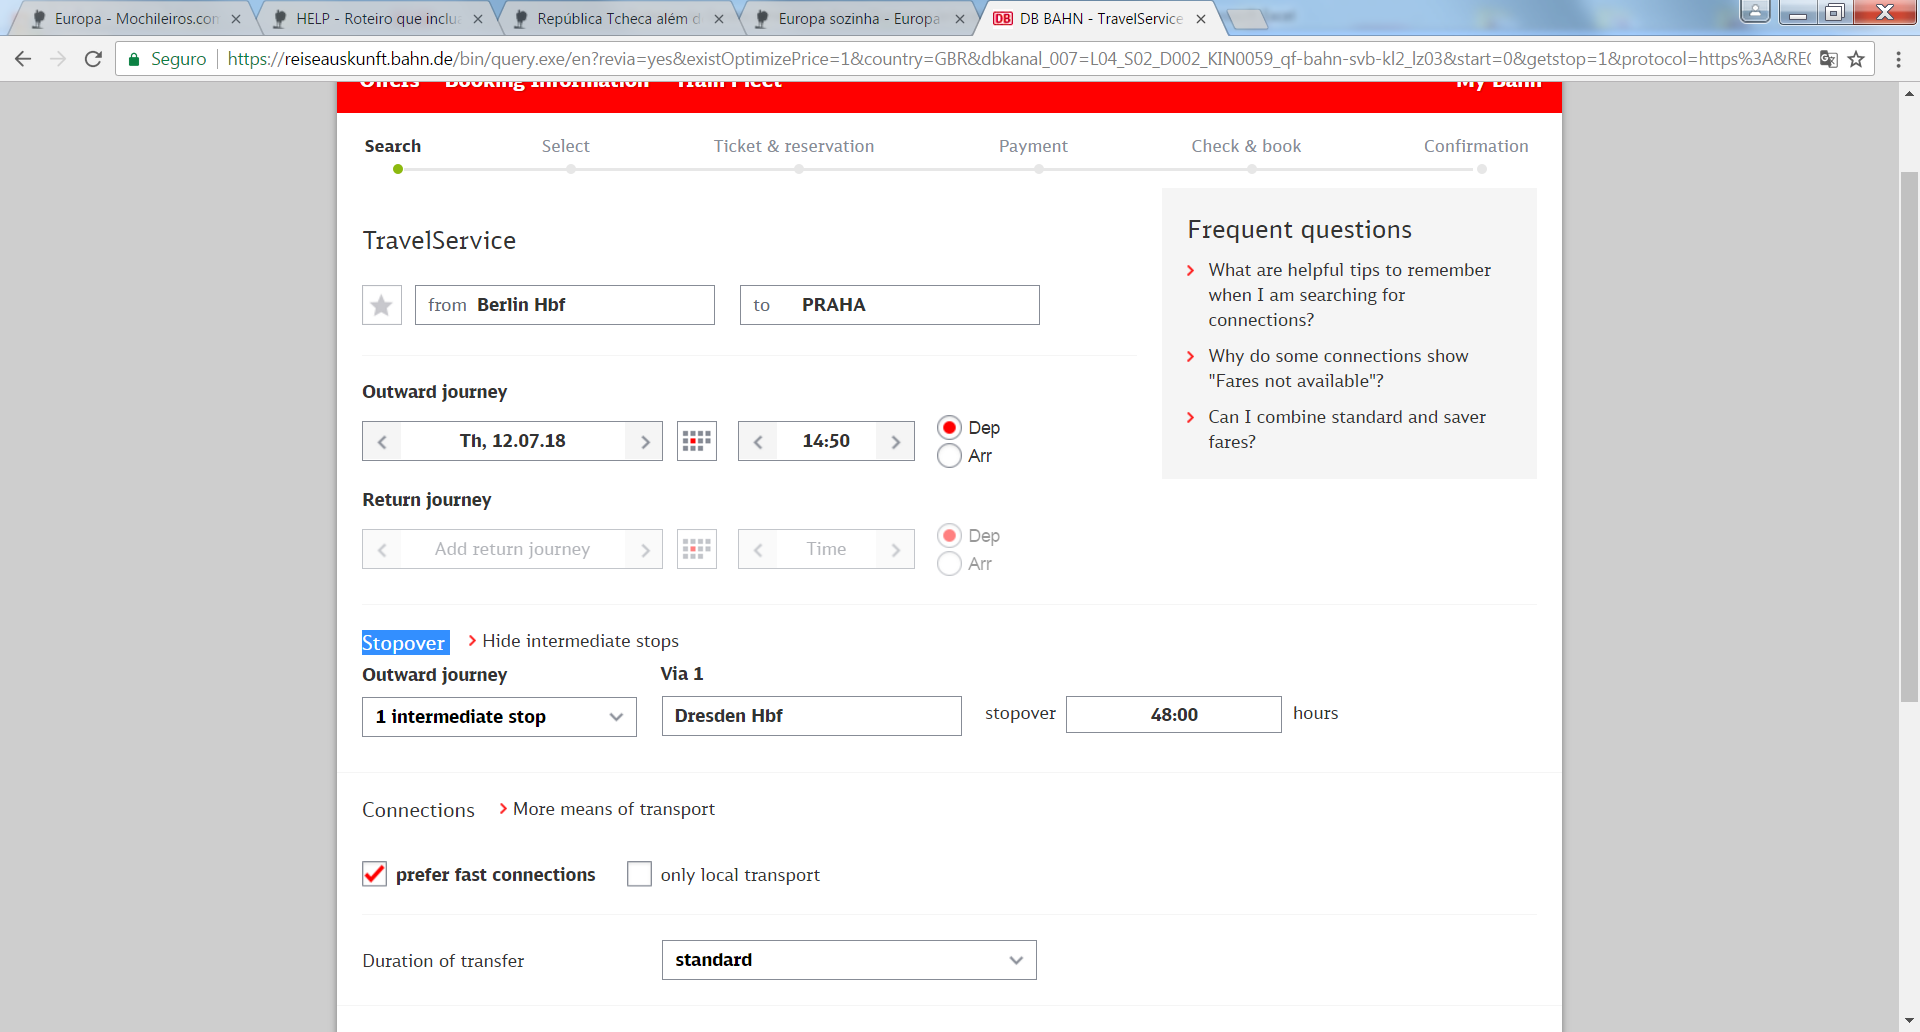The width and height of the screenshot is (1920, 1032).
Task: Switch to the HELP - Roteiro tab
Action: (377, 19)
